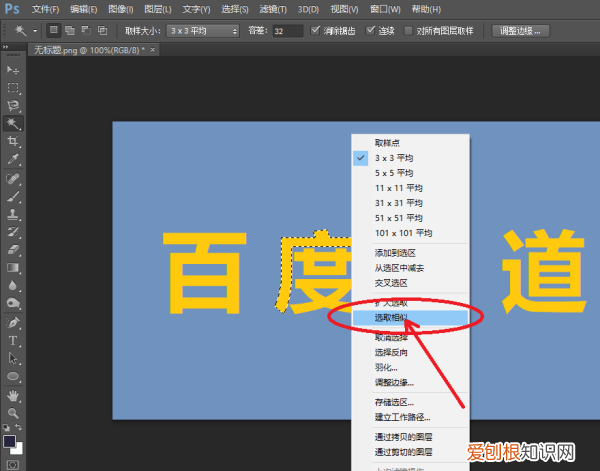Open the 3D(D) menu

pos(308,9)
